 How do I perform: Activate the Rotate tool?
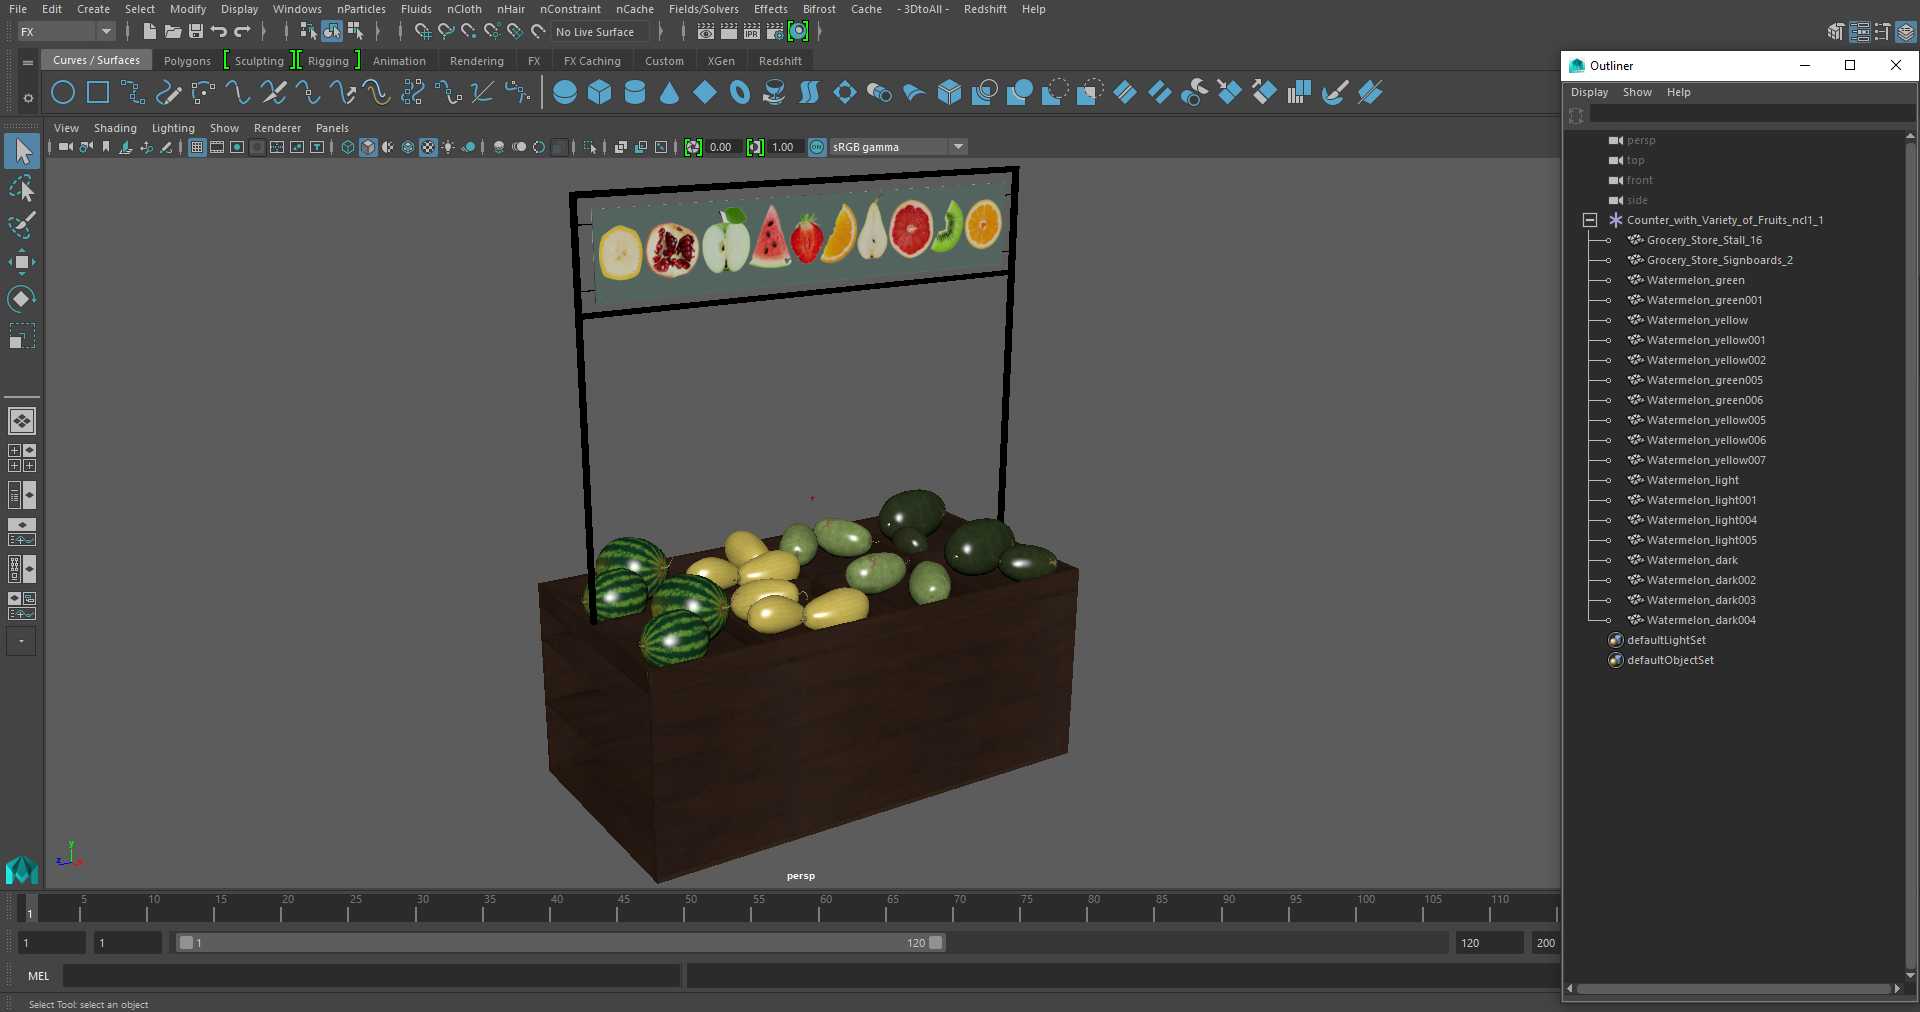coord(21,298)
